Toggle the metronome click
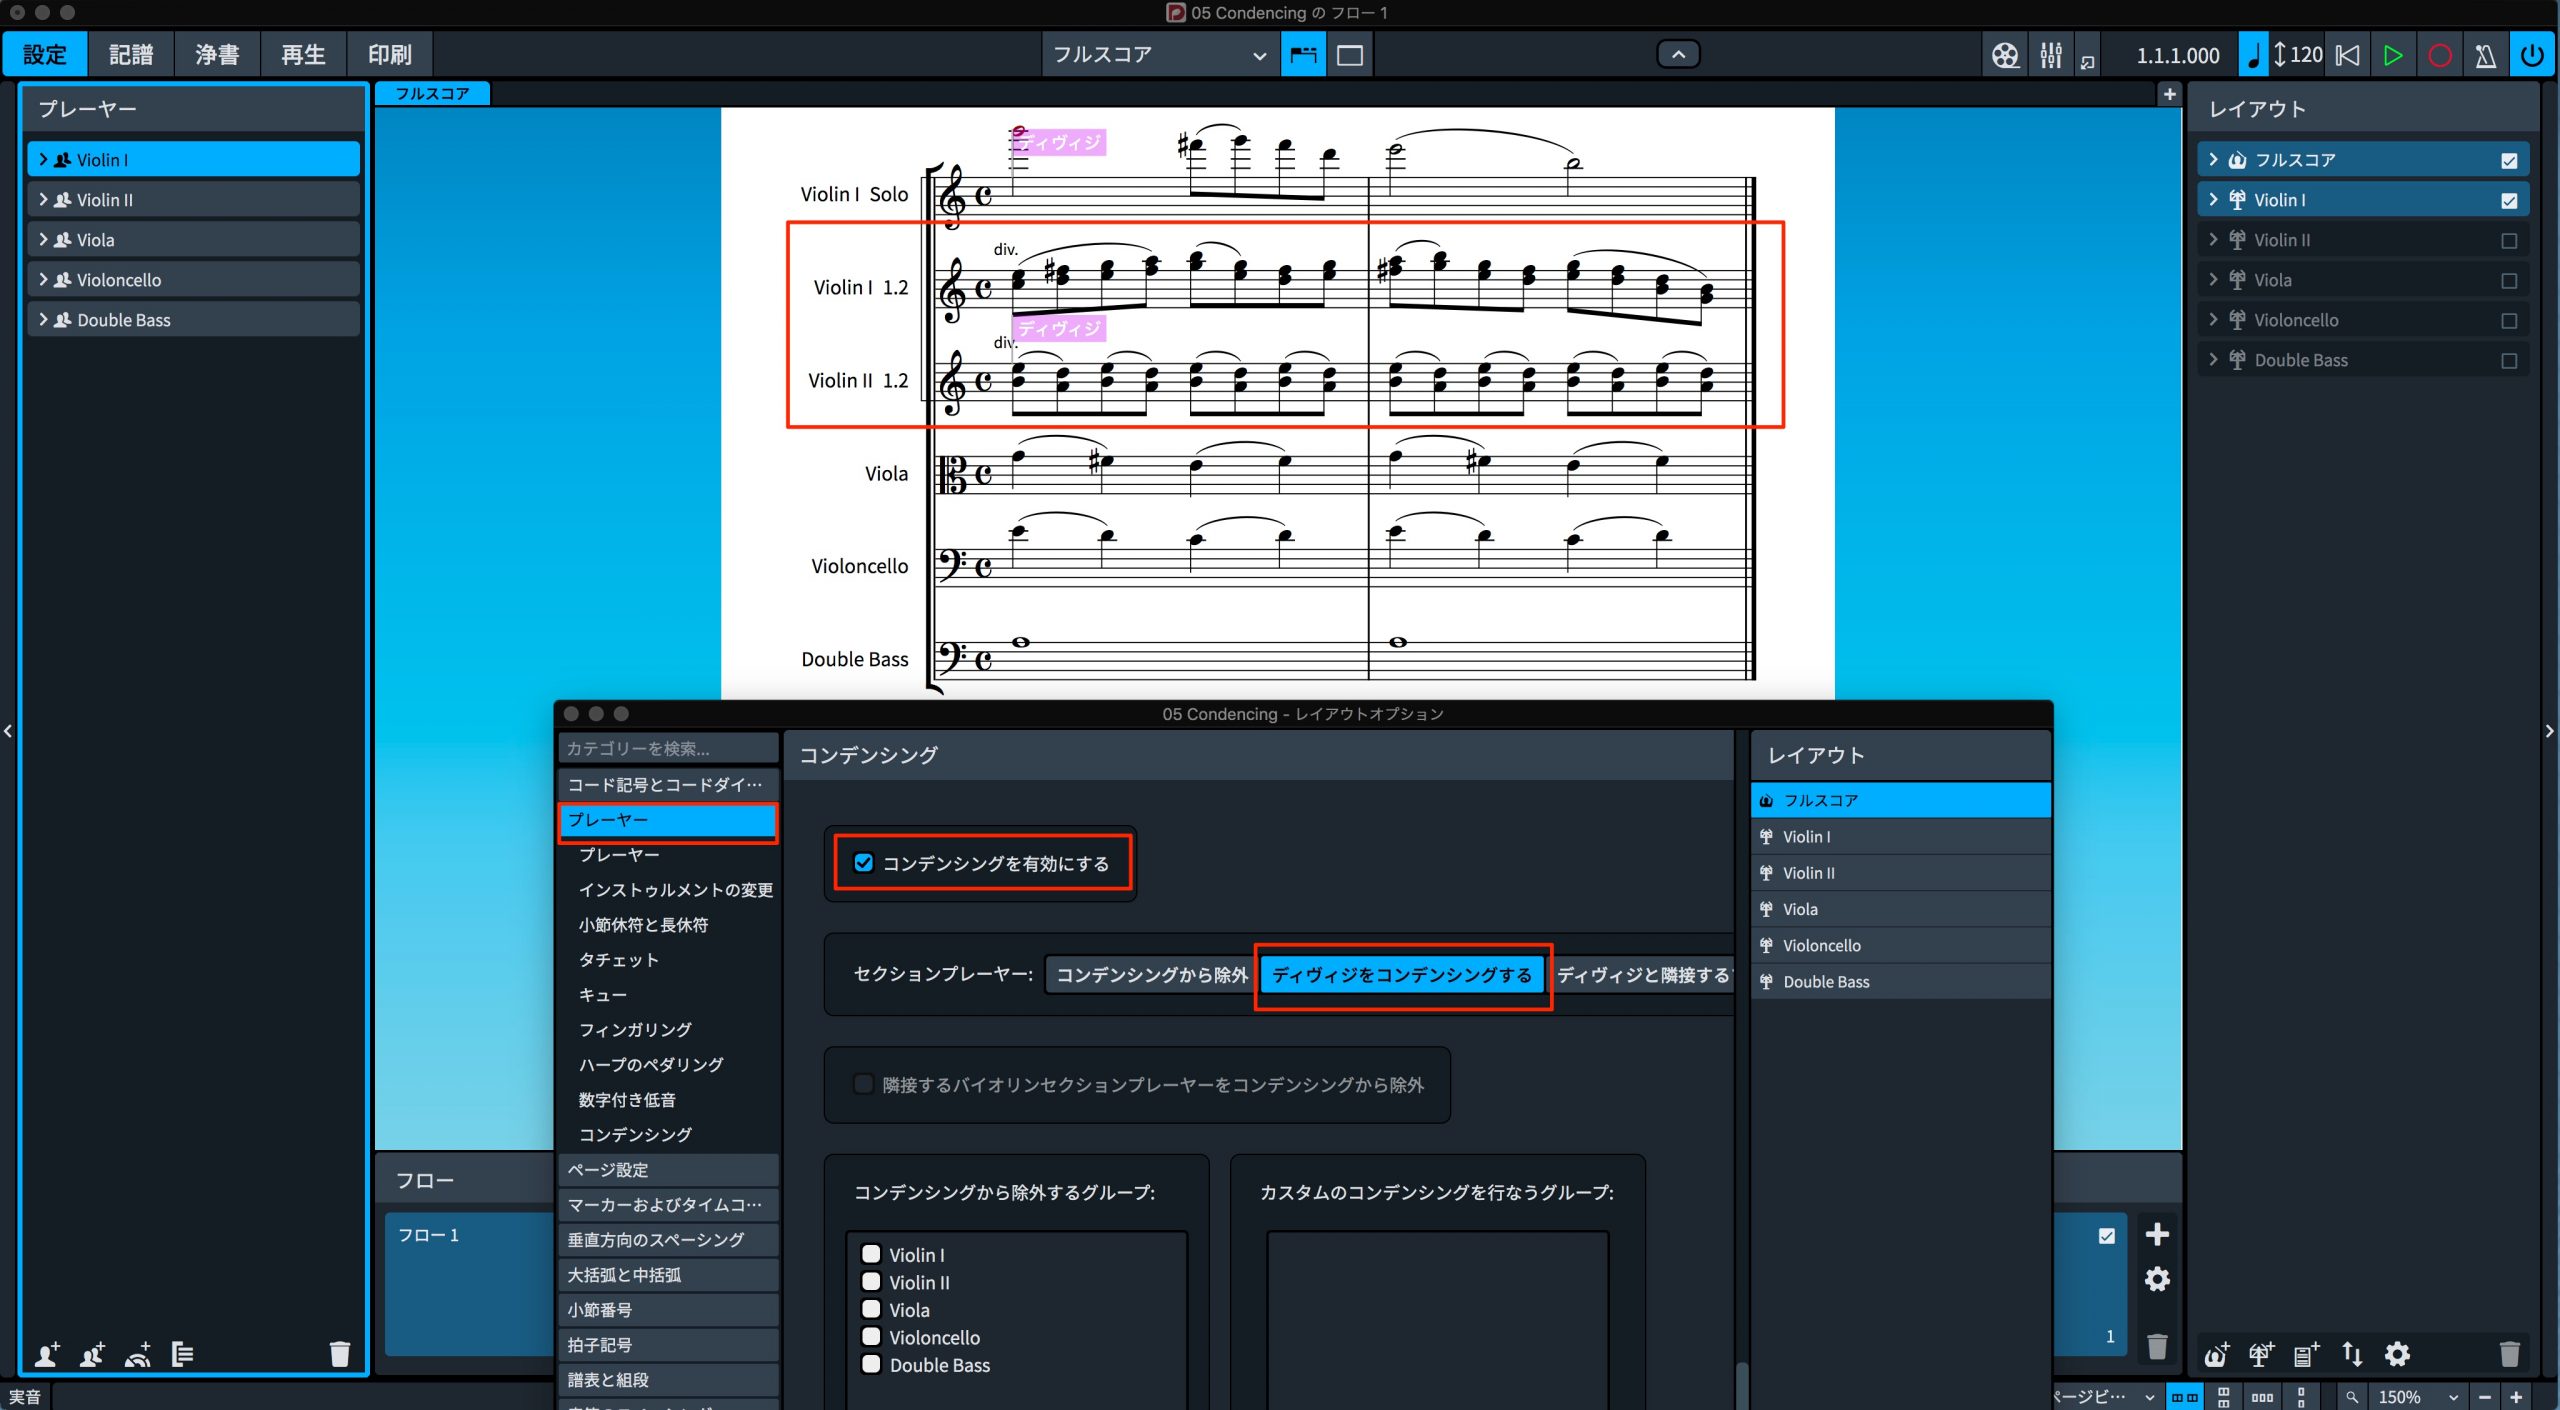Screen dimensions: 2560x1410 pos(2485,55)
